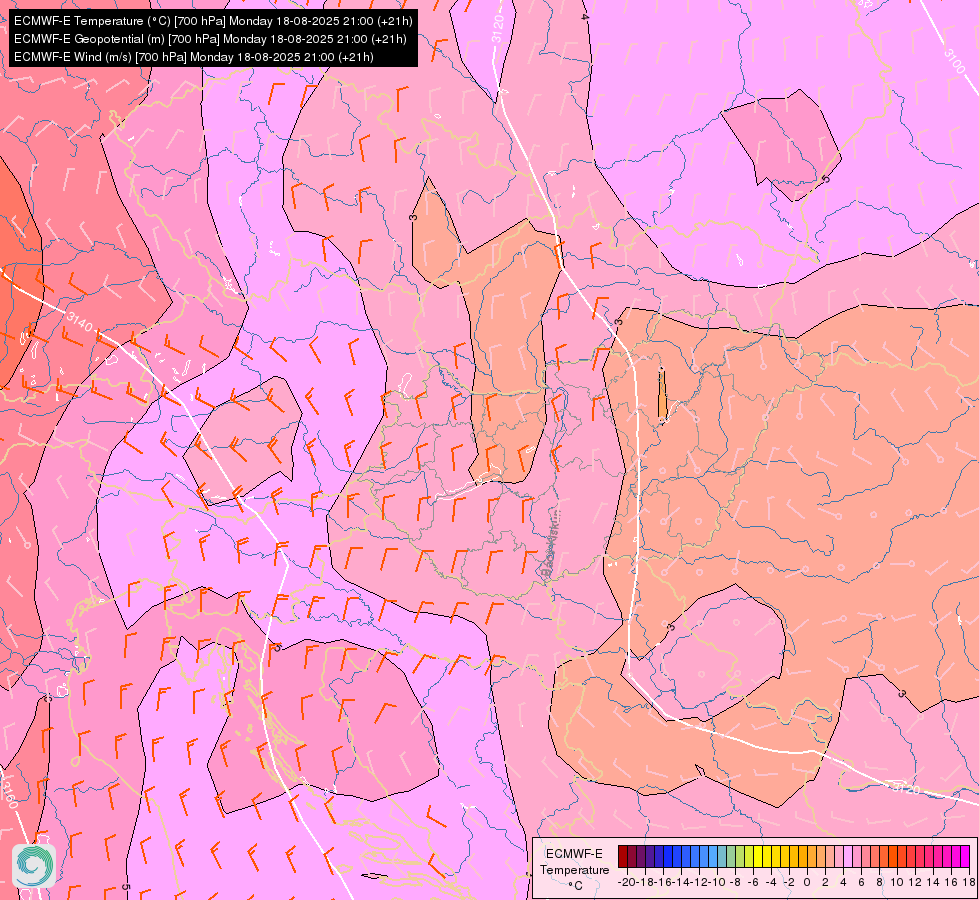Select the bright magenta 18 legend swatch

point(965,856)
